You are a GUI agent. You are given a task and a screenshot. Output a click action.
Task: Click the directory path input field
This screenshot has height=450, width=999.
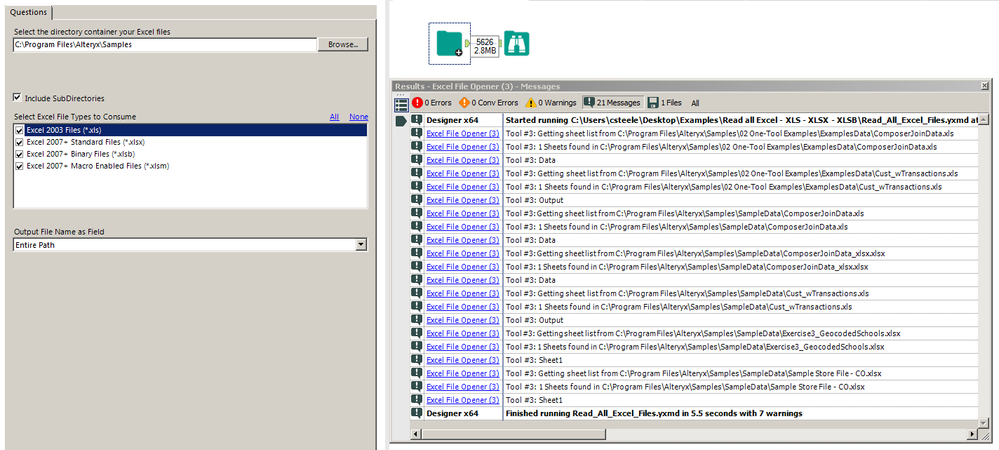165,45
